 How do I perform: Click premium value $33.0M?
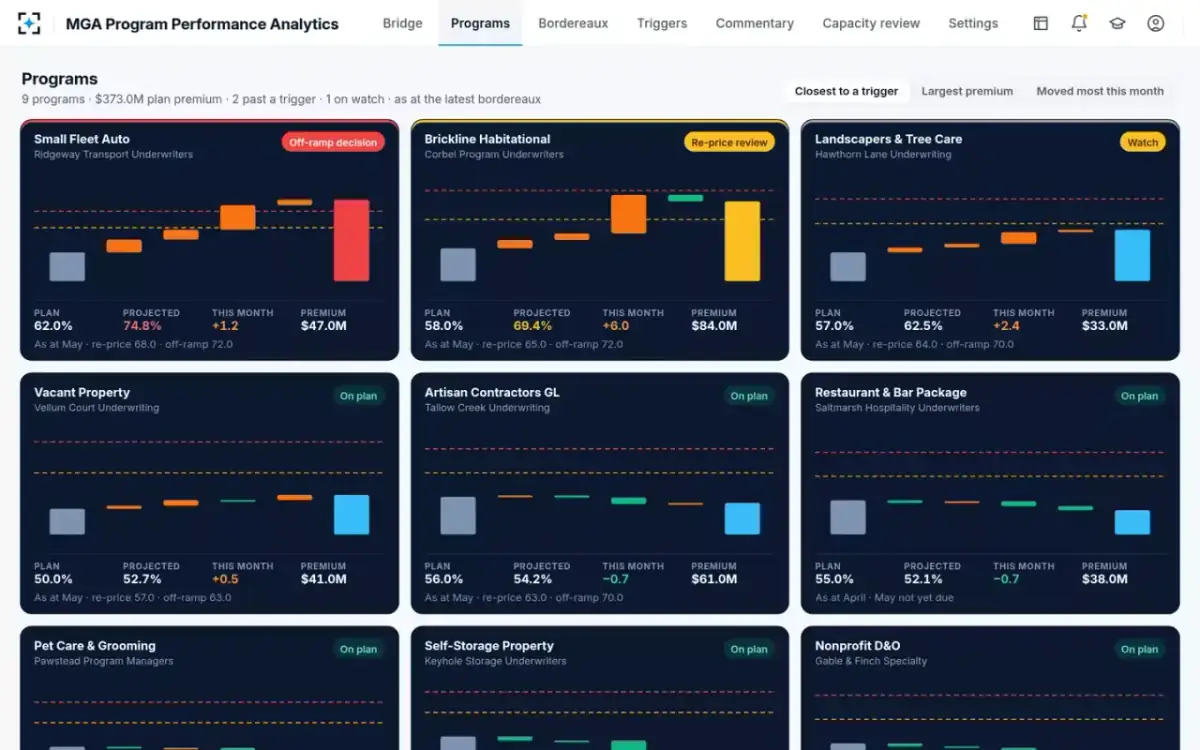1105,326
